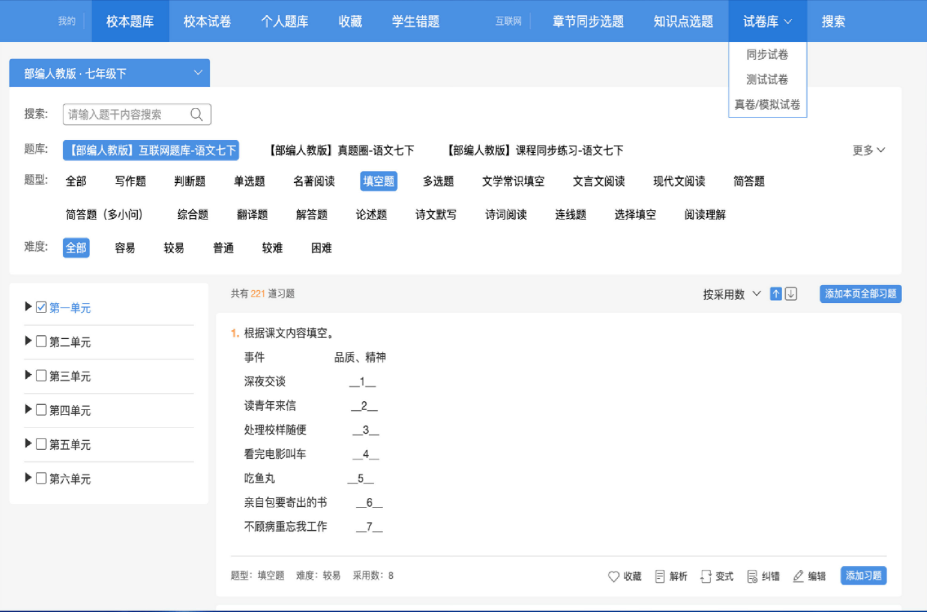
Task: Open the 部编人教版·七年级下 textbook dropdown
Action: click(x=109, y=73)
